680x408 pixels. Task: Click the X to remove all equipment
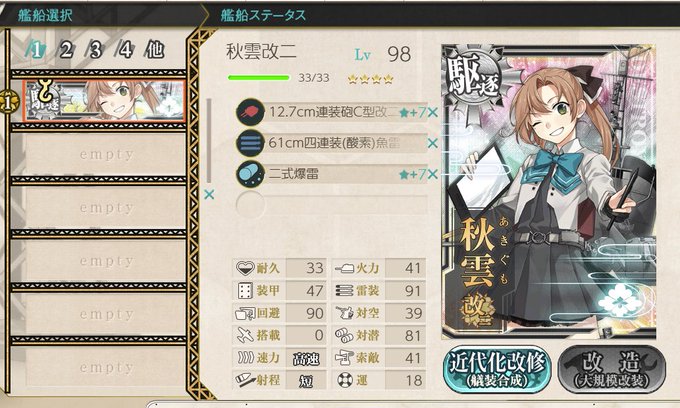coord(209,195)
